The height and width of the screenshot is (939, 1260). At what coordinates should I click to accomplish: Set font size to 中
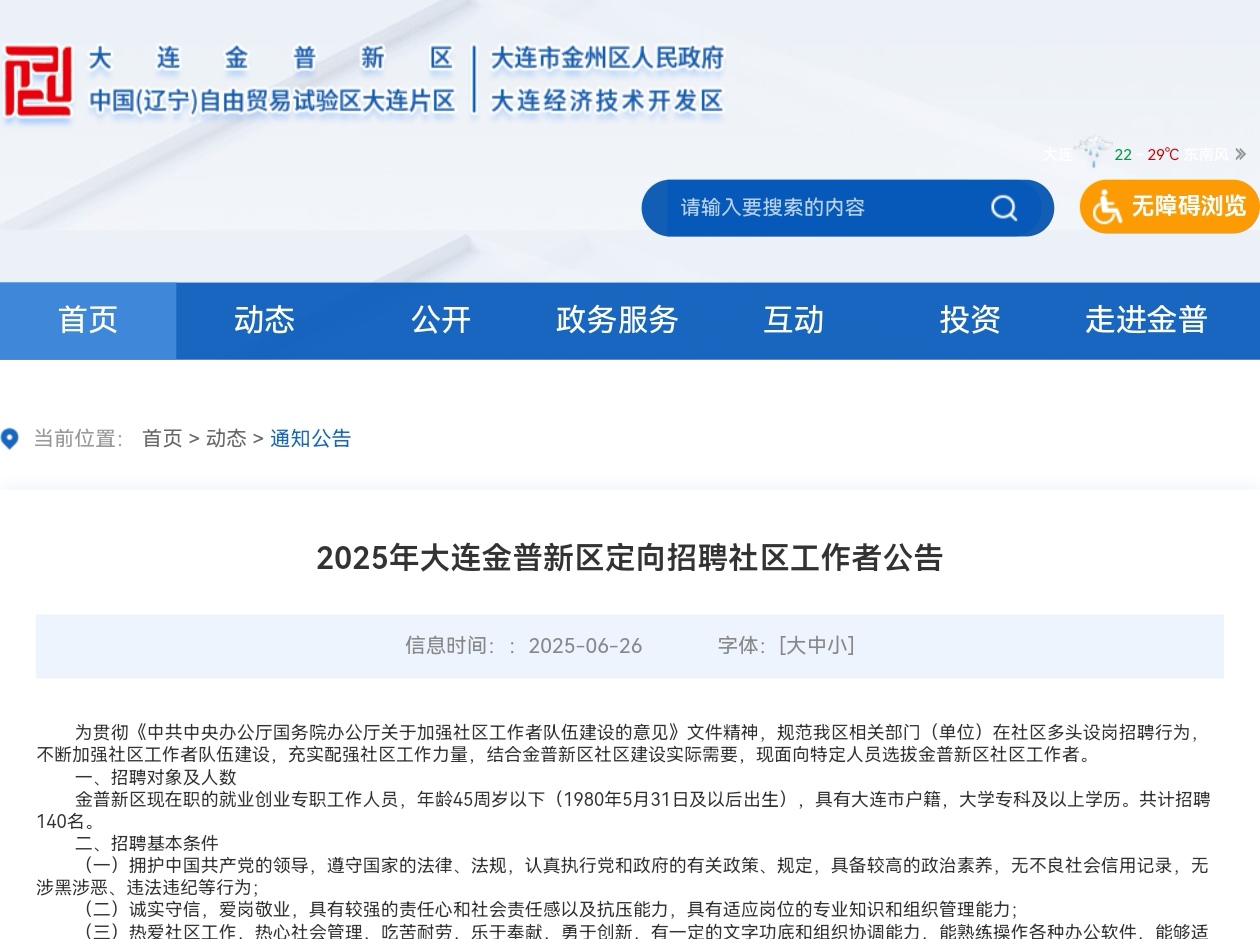click(817, 646)
